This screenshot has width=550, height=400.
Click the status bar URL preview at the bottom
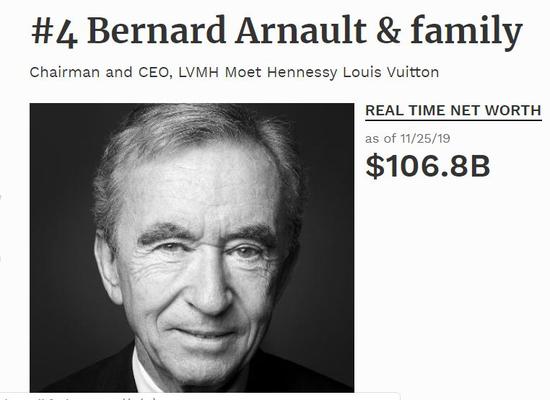coord(200,396)
